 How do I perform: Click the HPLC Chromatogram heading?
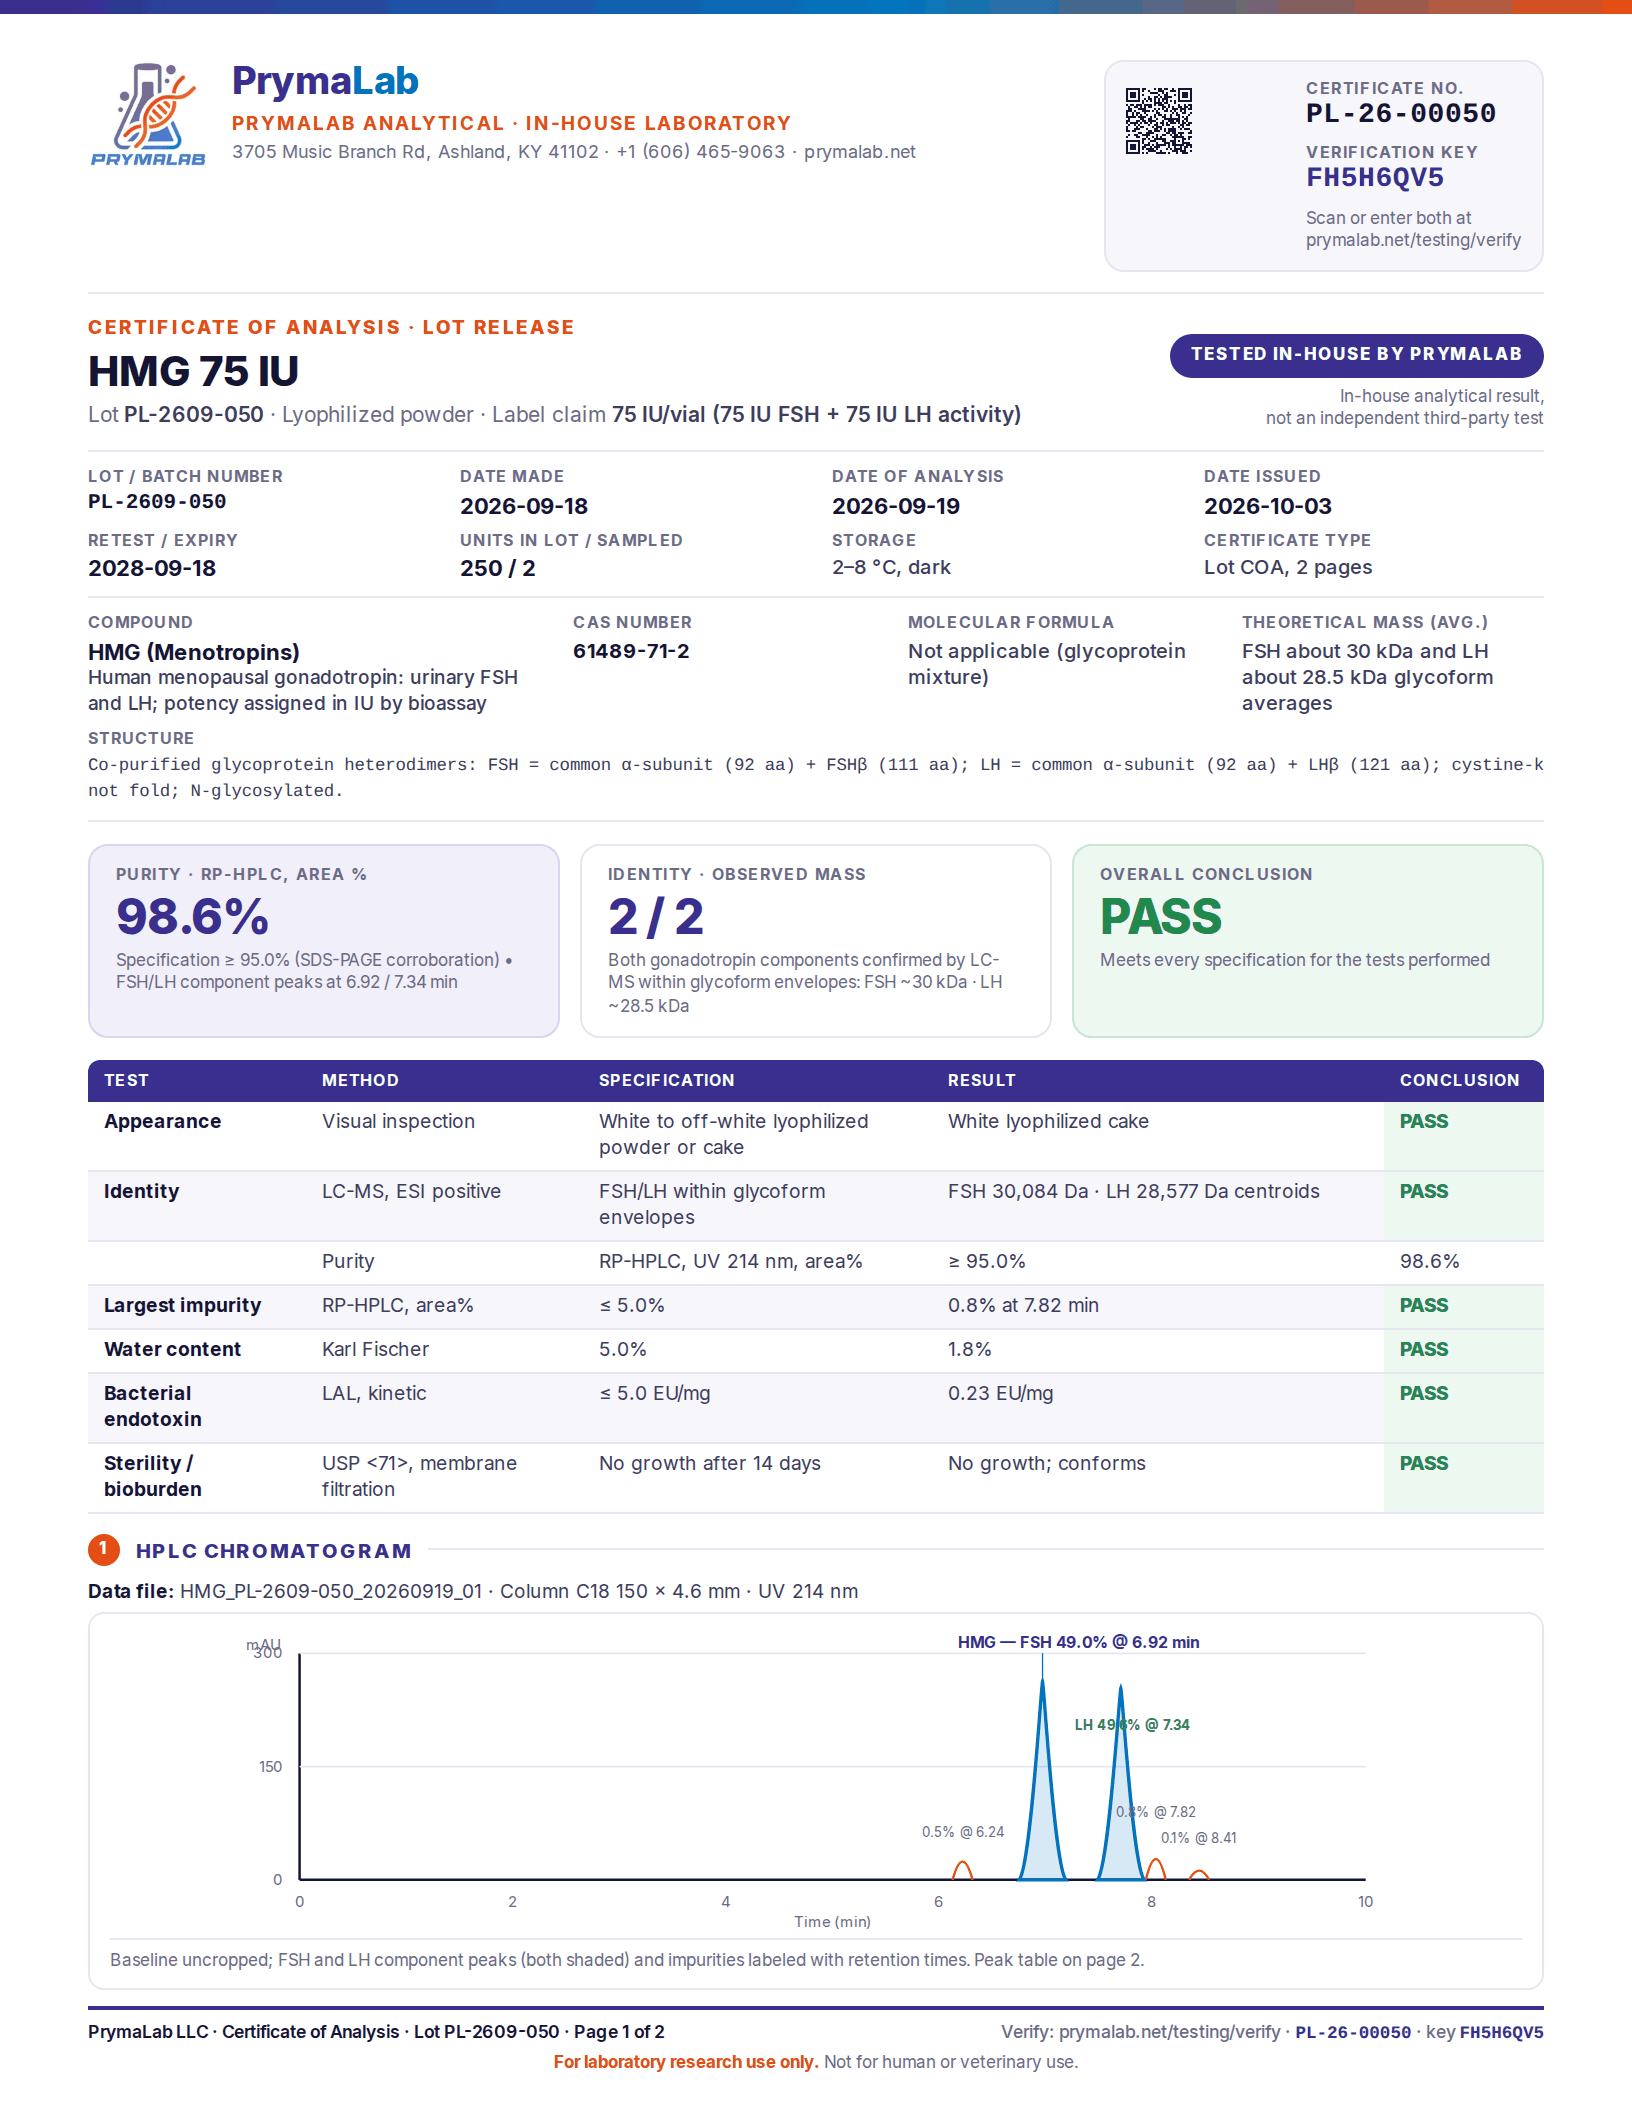[x=273, y=1550]
